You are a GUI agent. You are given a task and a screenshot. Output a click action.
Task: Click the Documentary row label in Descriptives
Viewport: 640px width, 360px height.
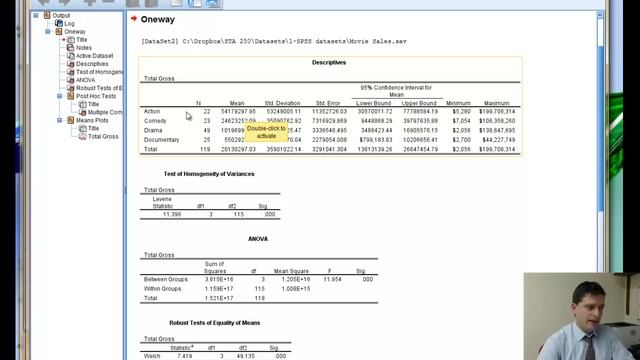point(161,140)
